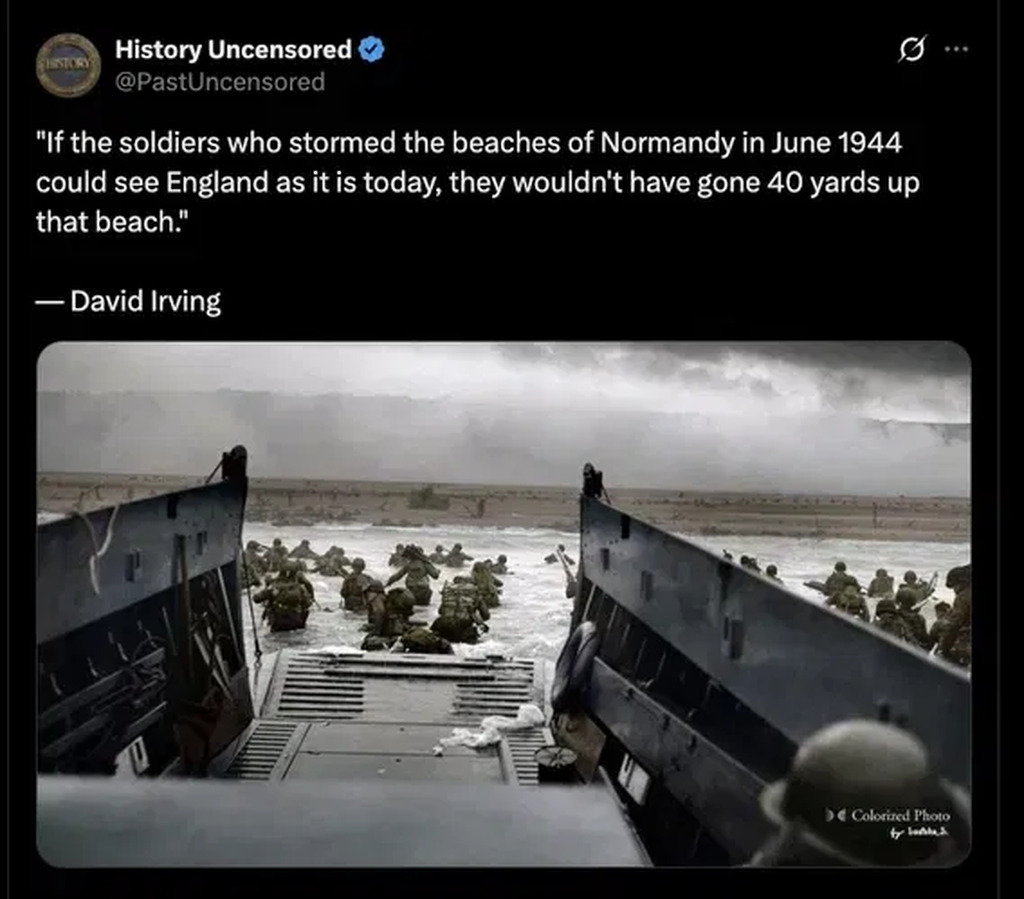
Task: Open the three-dot more options menu
Action: pyautogui.click(x=956, y=49)
